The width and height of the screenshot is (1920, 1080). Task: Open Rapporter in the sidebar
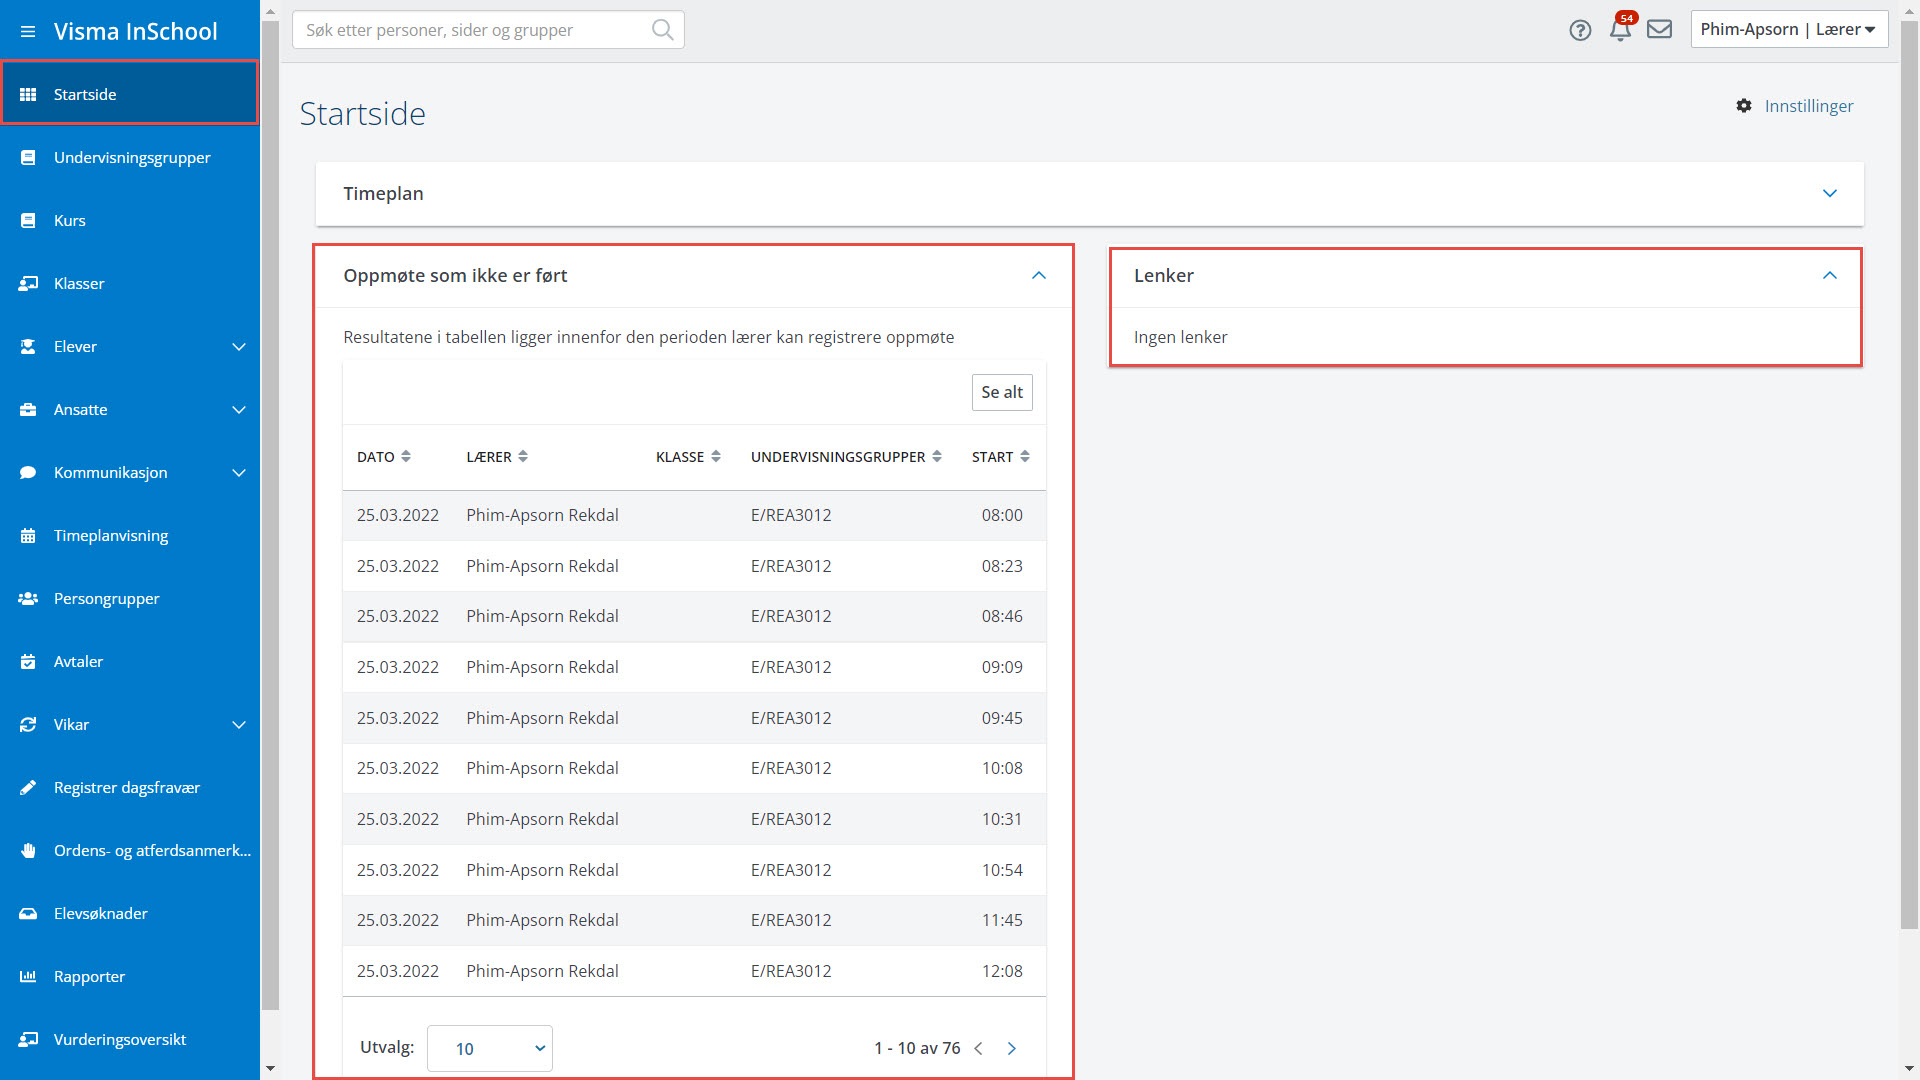[x=89, y=977]
